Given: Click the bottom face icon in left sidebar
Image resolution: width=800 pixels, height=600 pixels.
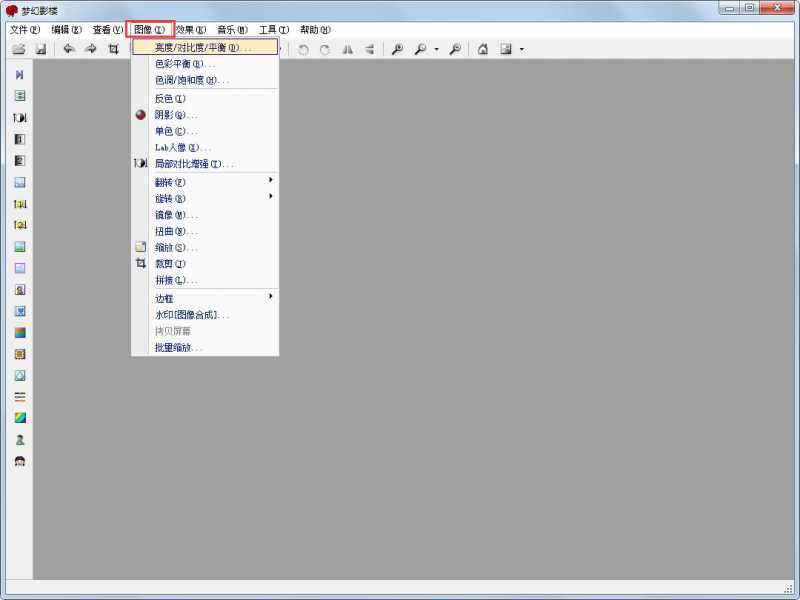Looking at the screenshot, I should click(19, 461).
